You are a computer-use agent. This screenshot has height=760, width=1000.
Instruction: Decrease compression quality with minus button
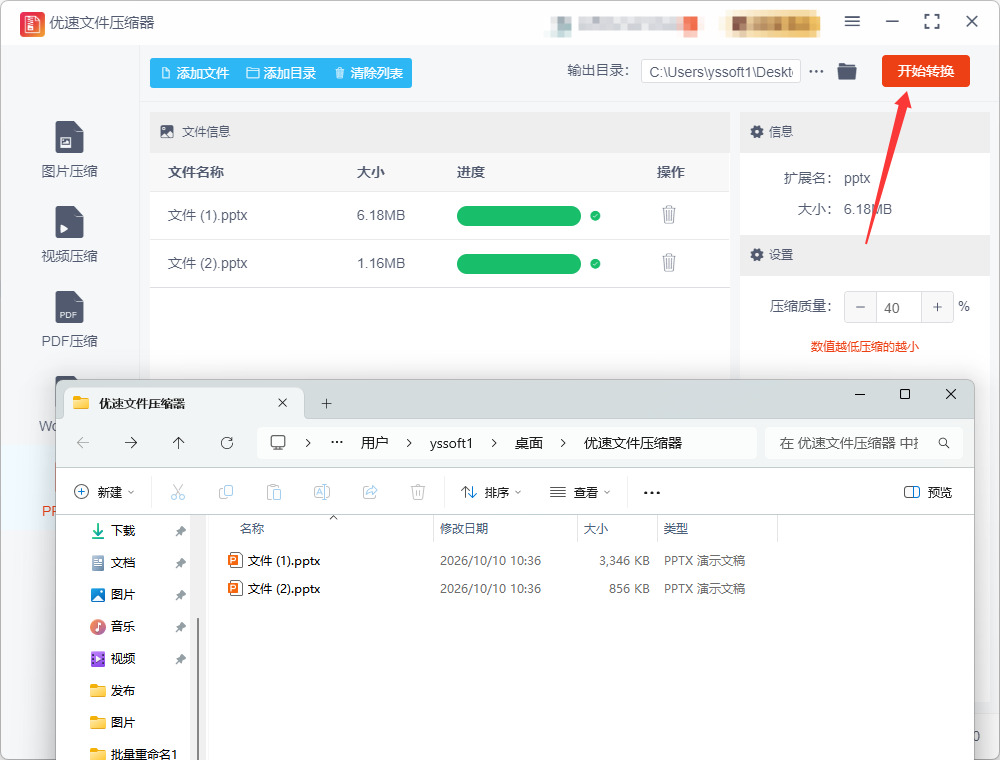point(860,307)
